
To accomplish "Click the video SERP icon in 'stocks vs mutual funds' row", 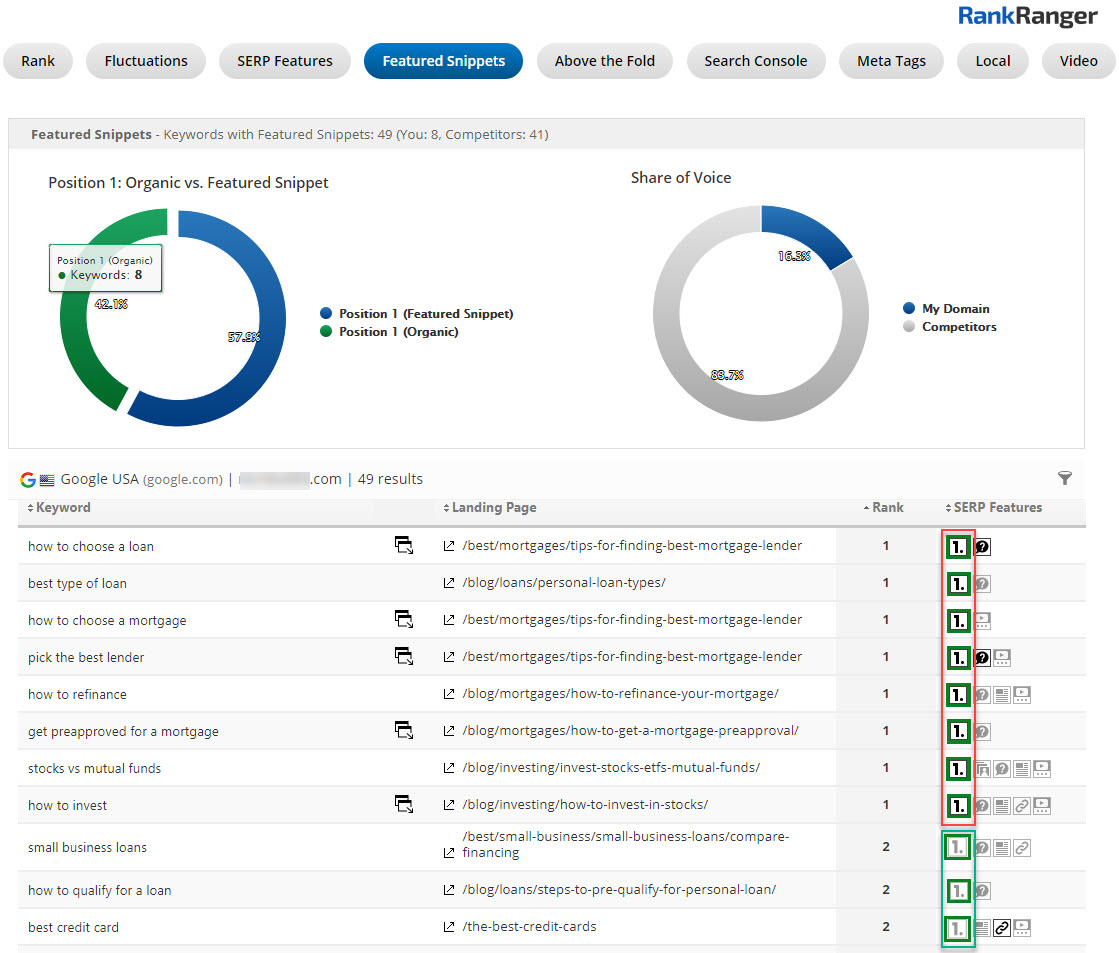I will (x=1042, y=769).
